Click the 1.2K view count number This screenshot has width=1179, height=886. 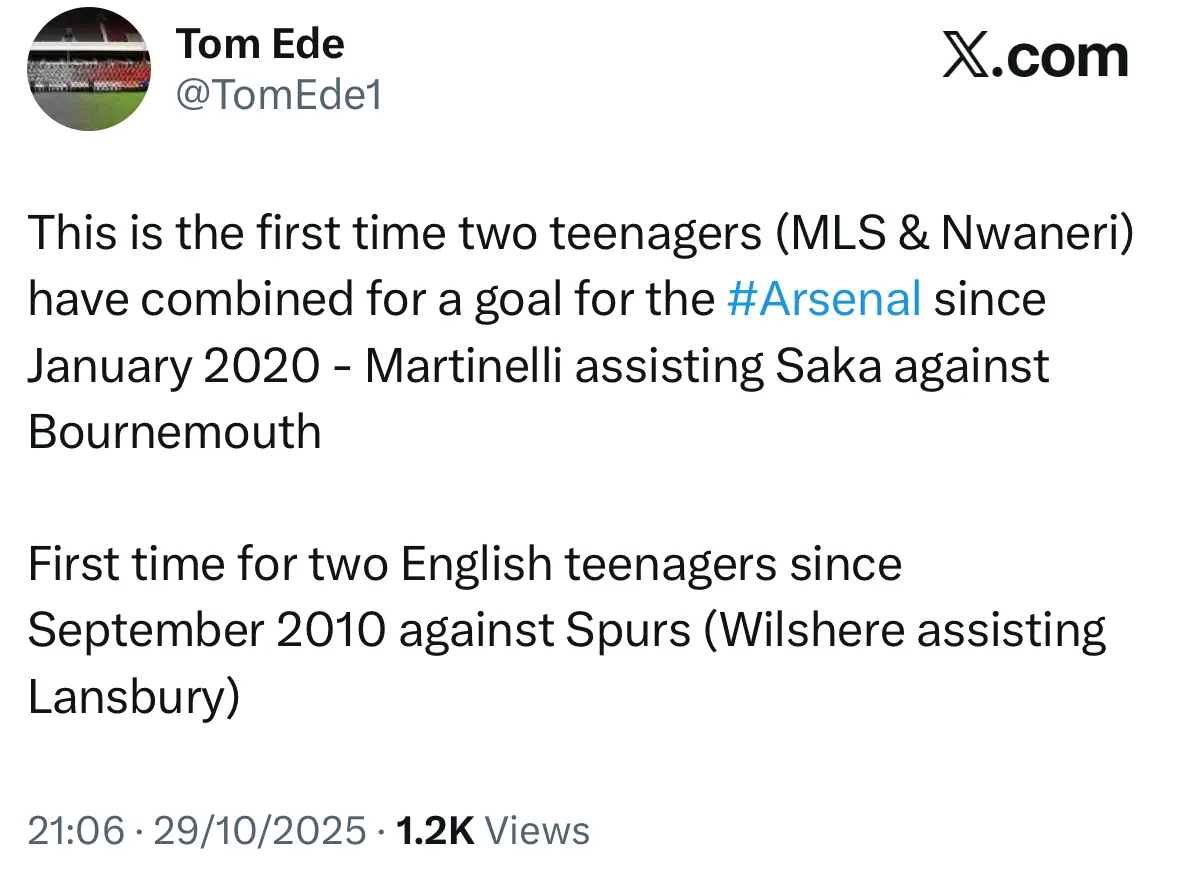[x=434, y=831]
